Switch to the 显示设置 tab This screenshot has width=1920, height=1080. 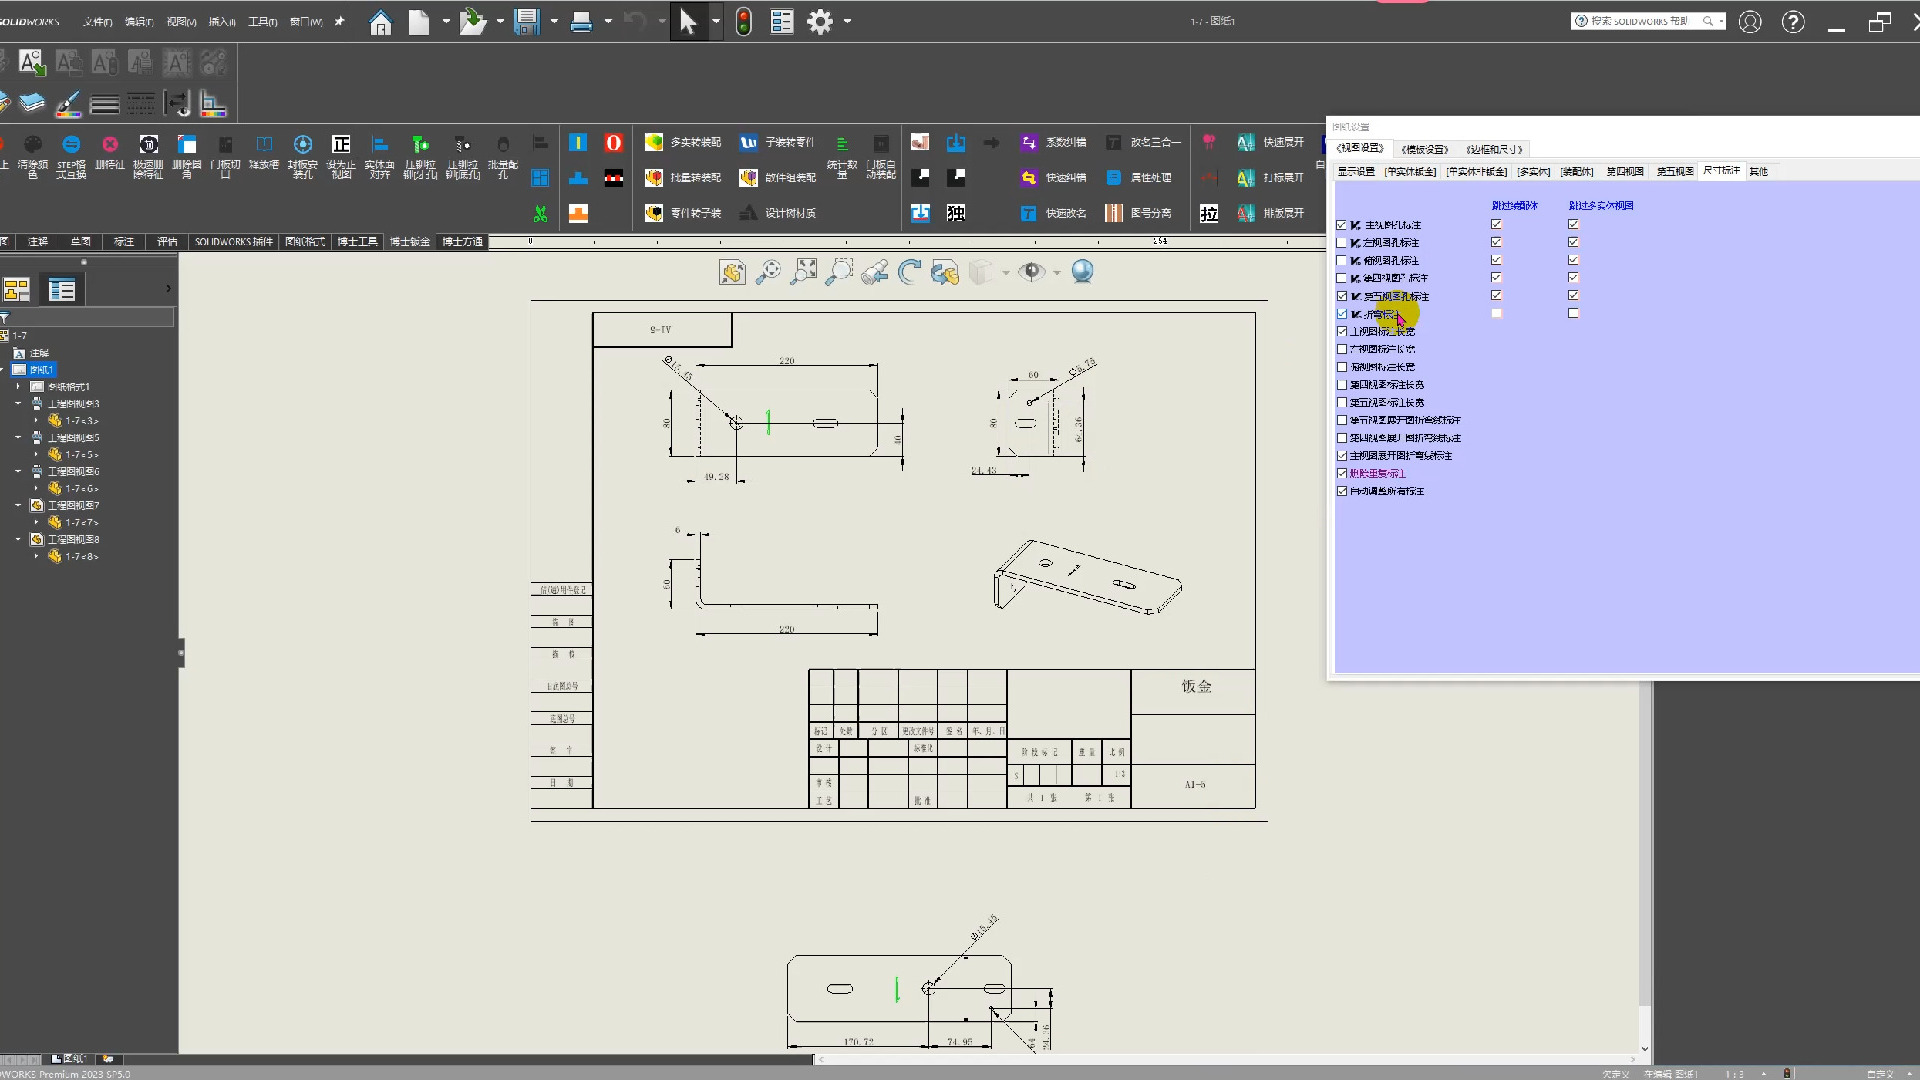pyautogui.click(x=1356, y=171)
